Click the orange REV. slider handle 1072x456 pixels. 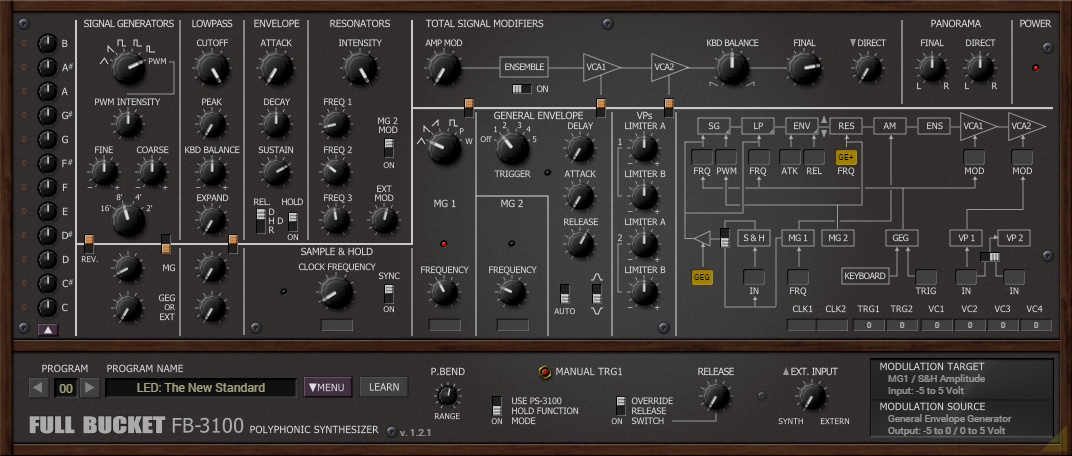click(89, 239)
